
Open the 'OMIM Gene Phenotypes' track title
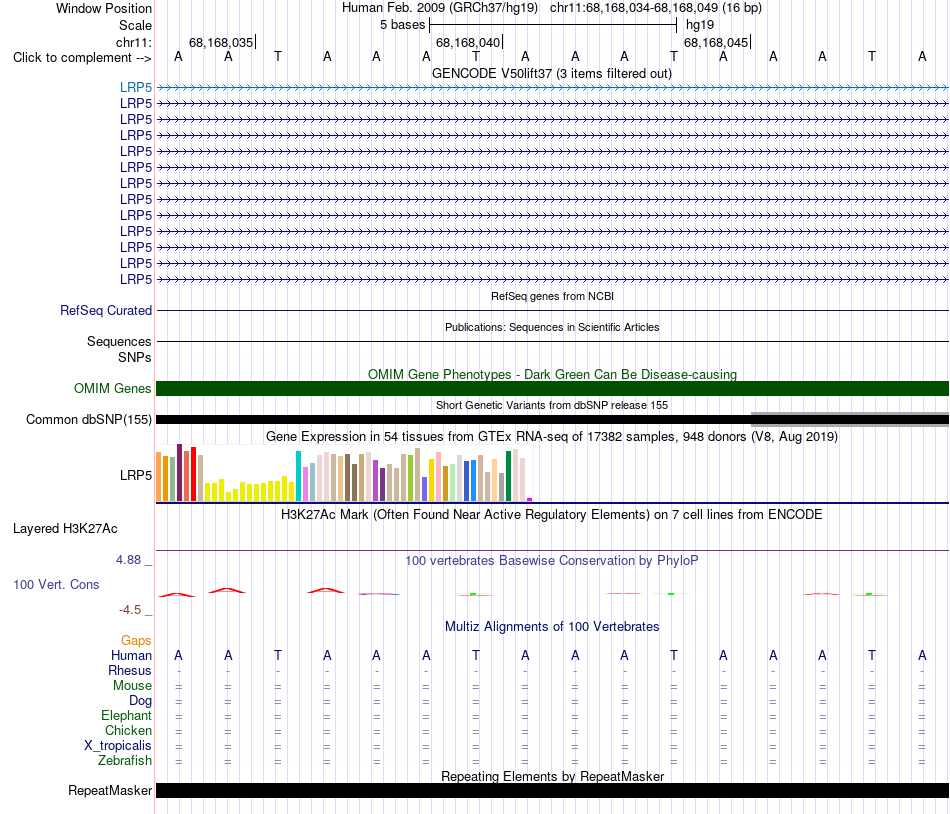552,374
